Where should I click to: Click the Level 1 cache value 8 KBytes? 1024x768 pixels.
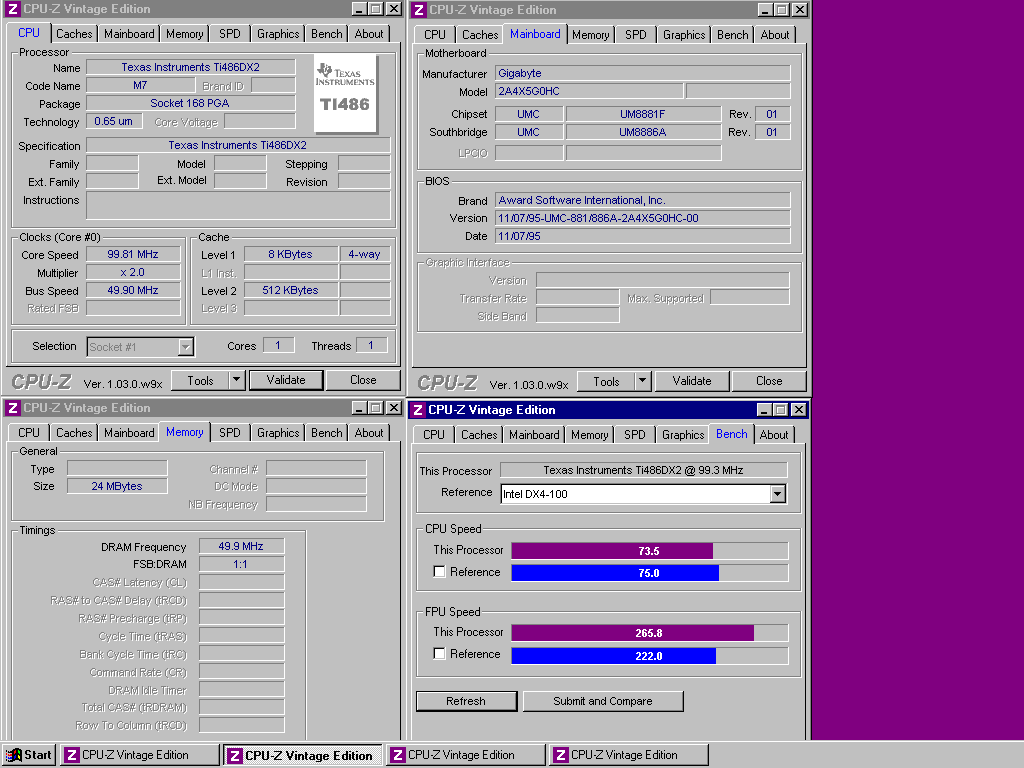[x=291, y=255]
